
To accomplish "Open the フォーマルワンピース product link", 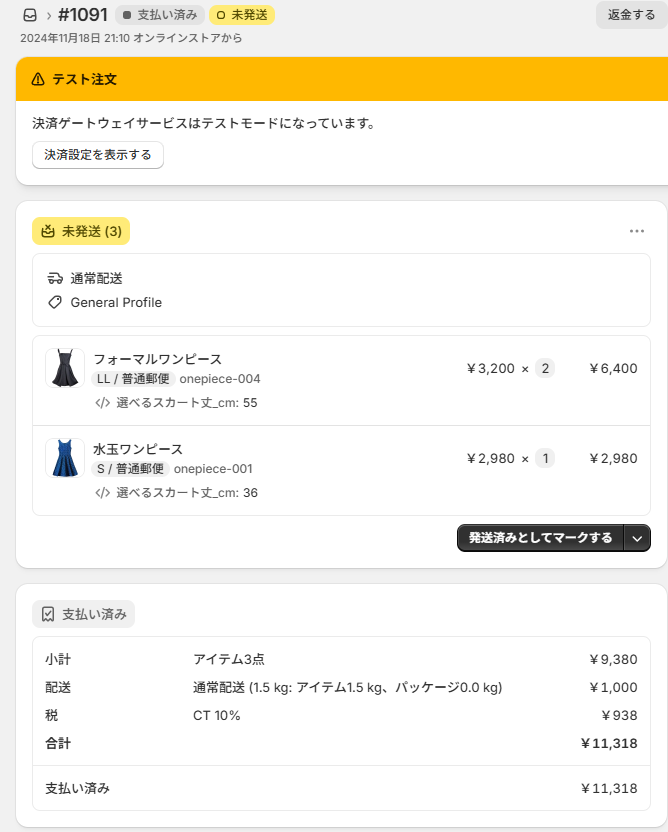I will pos(157,359).
